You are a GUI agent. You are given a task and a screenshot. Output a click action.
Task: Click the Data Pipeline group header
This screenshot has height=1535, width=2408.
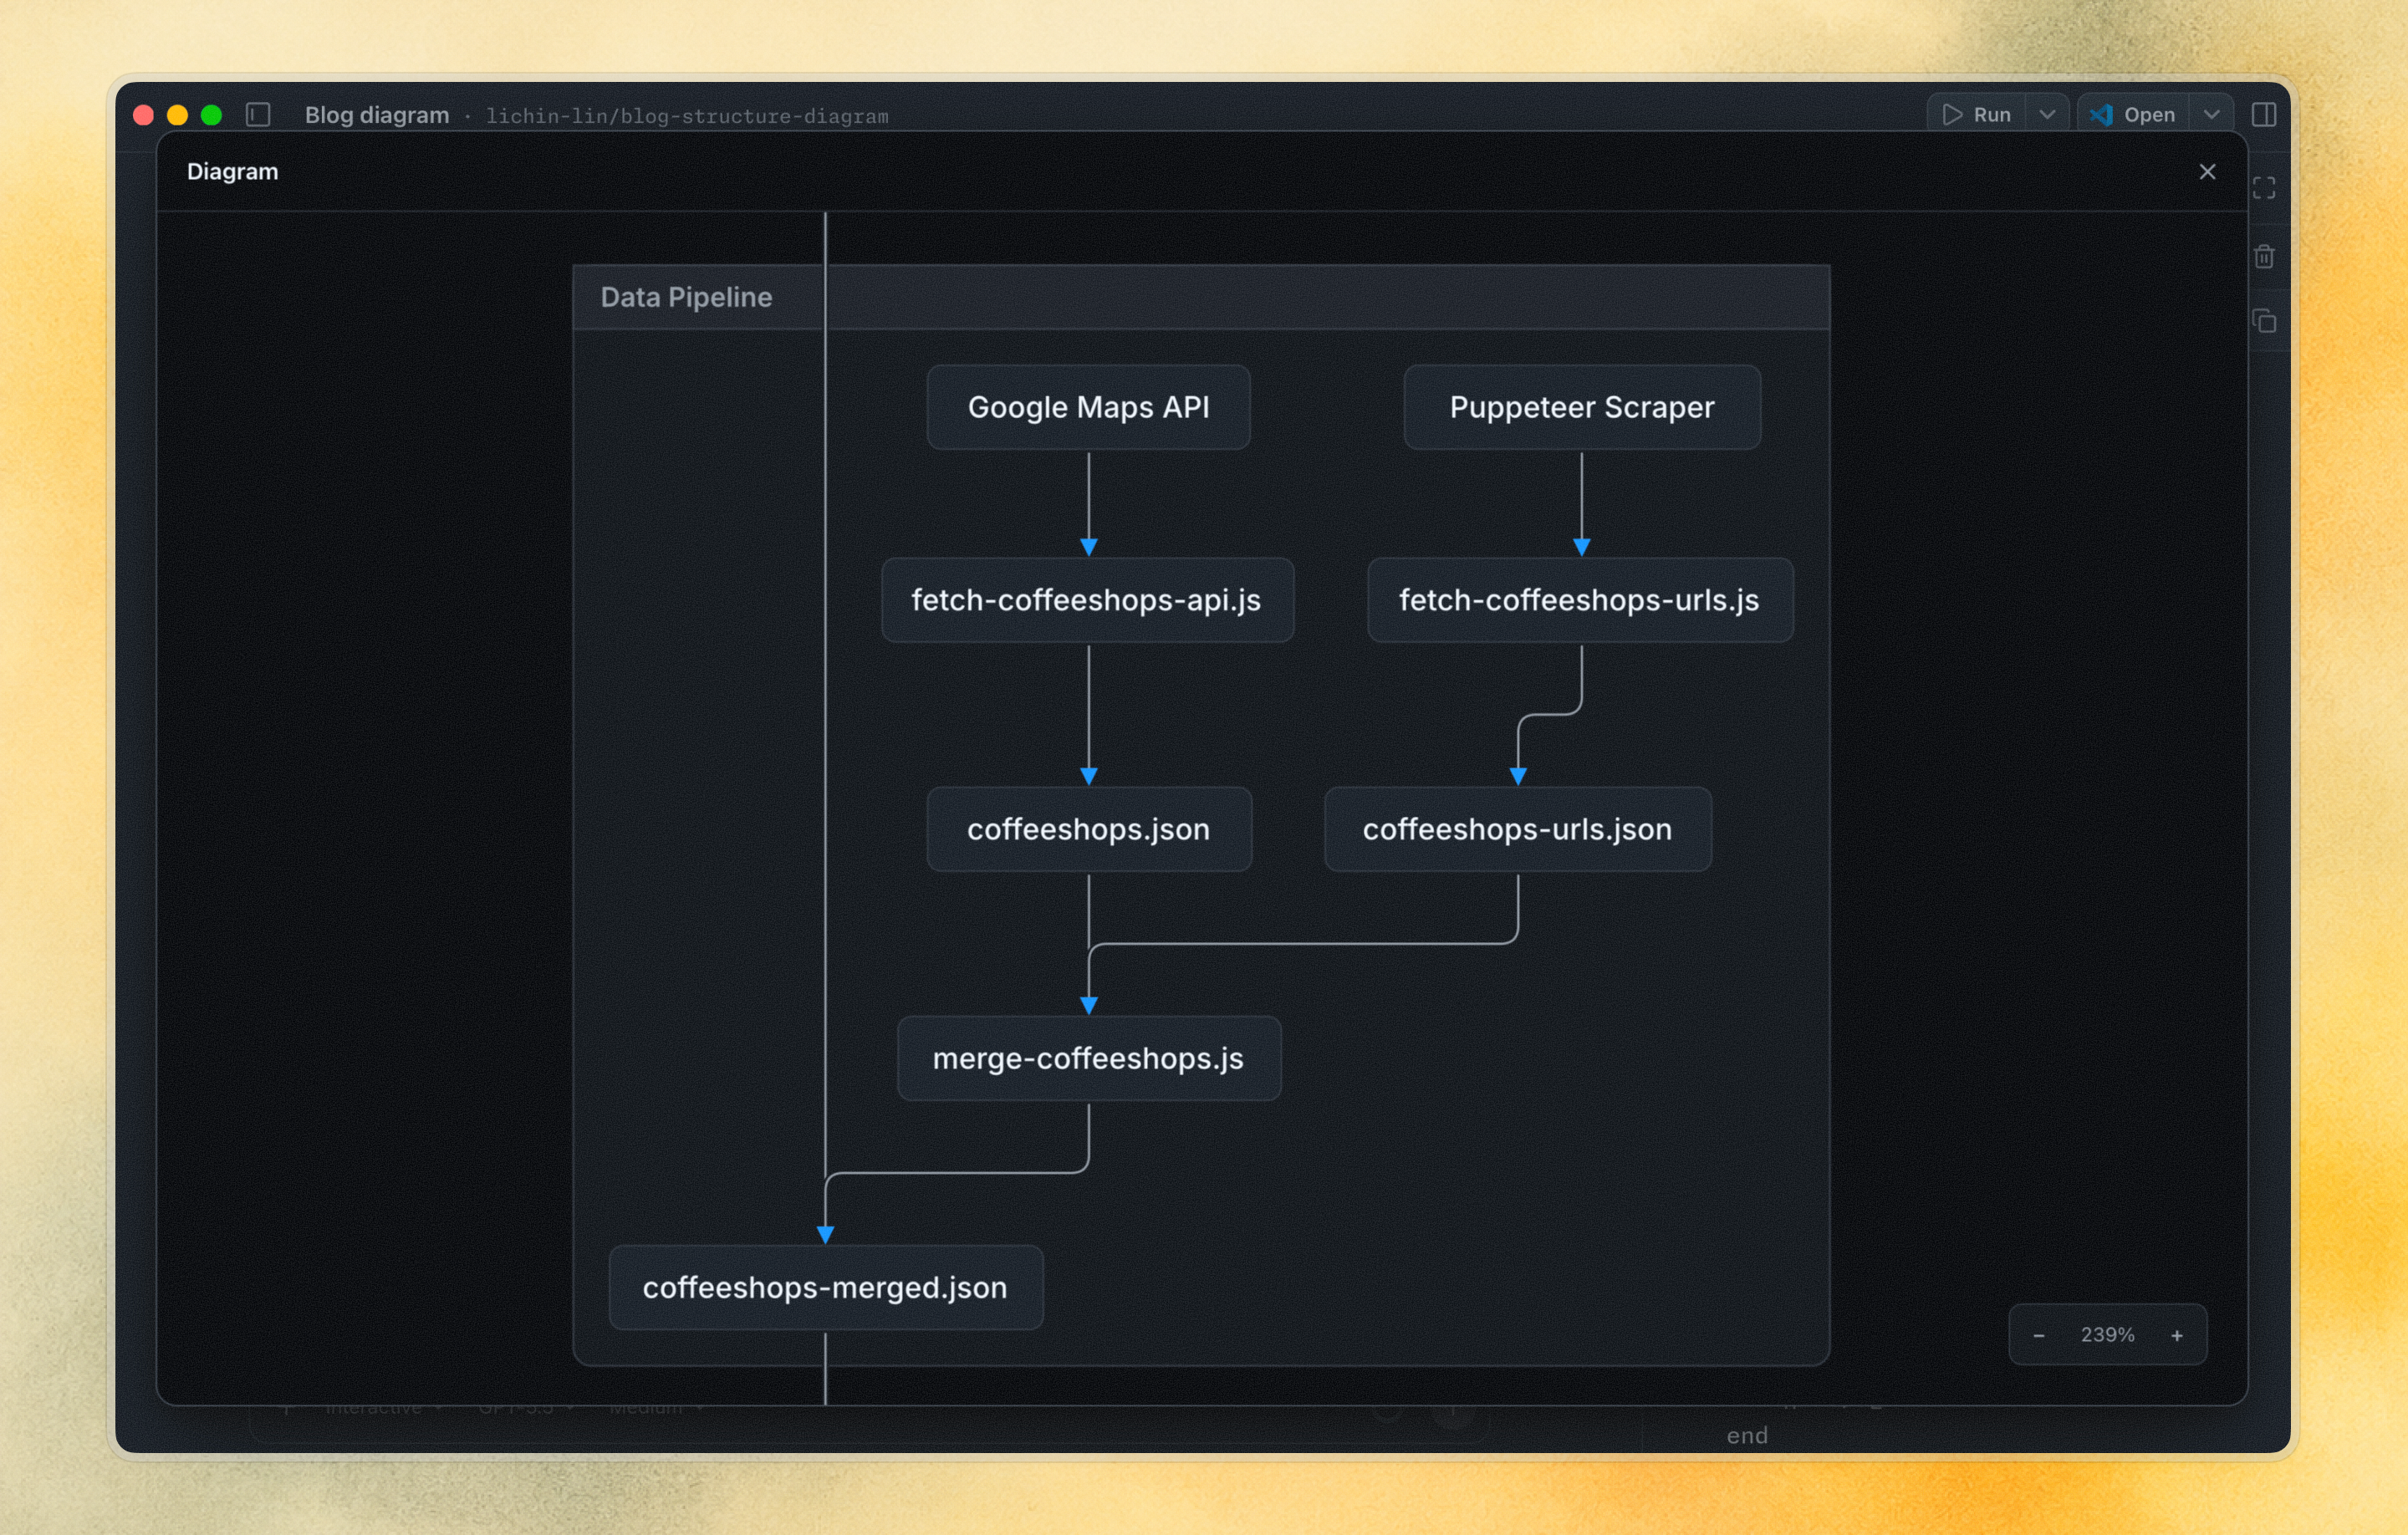[1201, 297]
